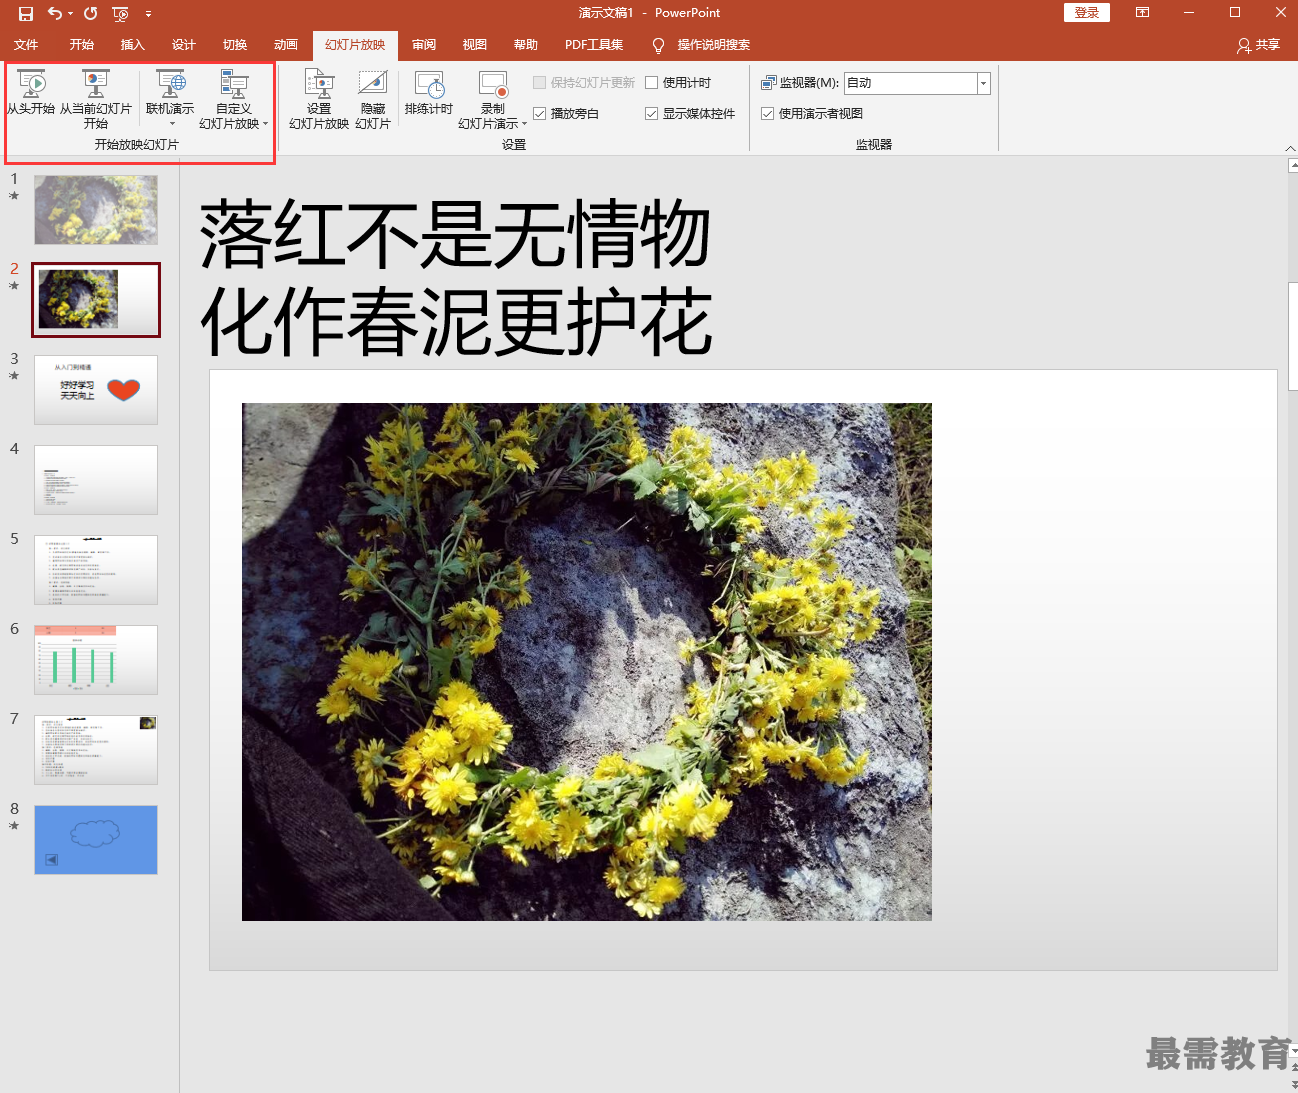
Task: Switch to the 视图 (View) tab
Action: [475, 45]
